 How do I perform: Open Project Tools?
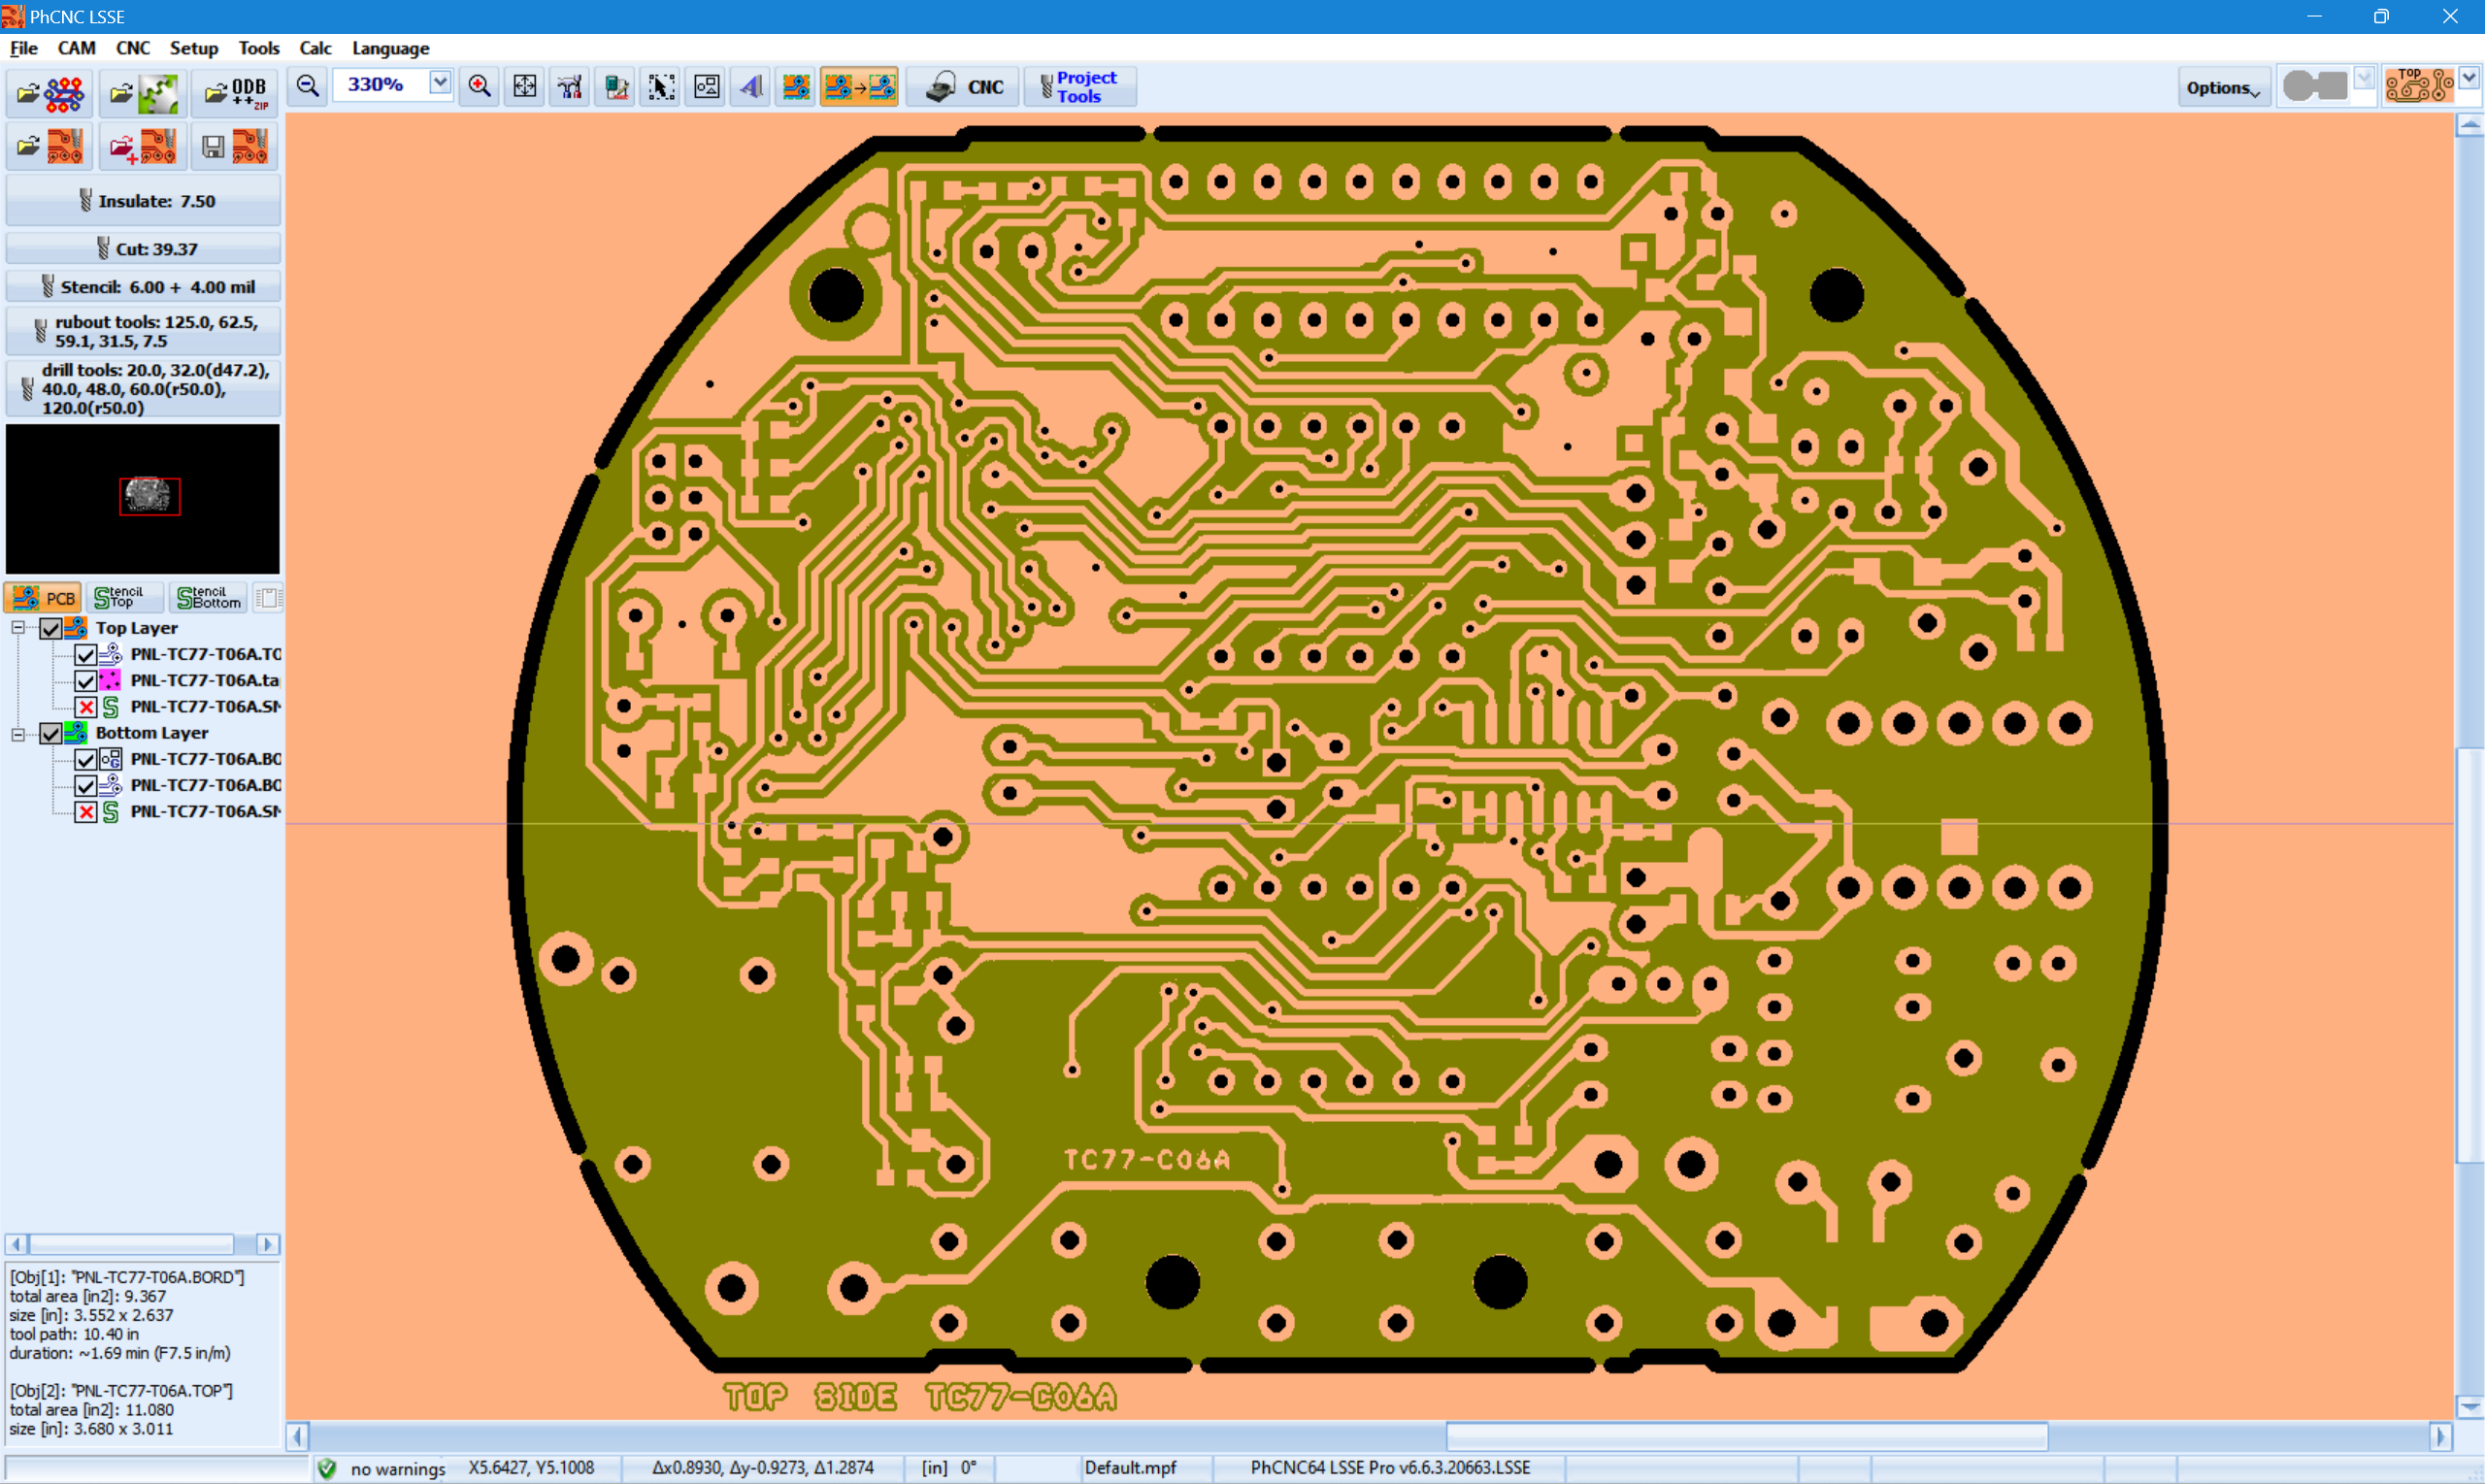pyautogui.click(x=1080, y=87)
